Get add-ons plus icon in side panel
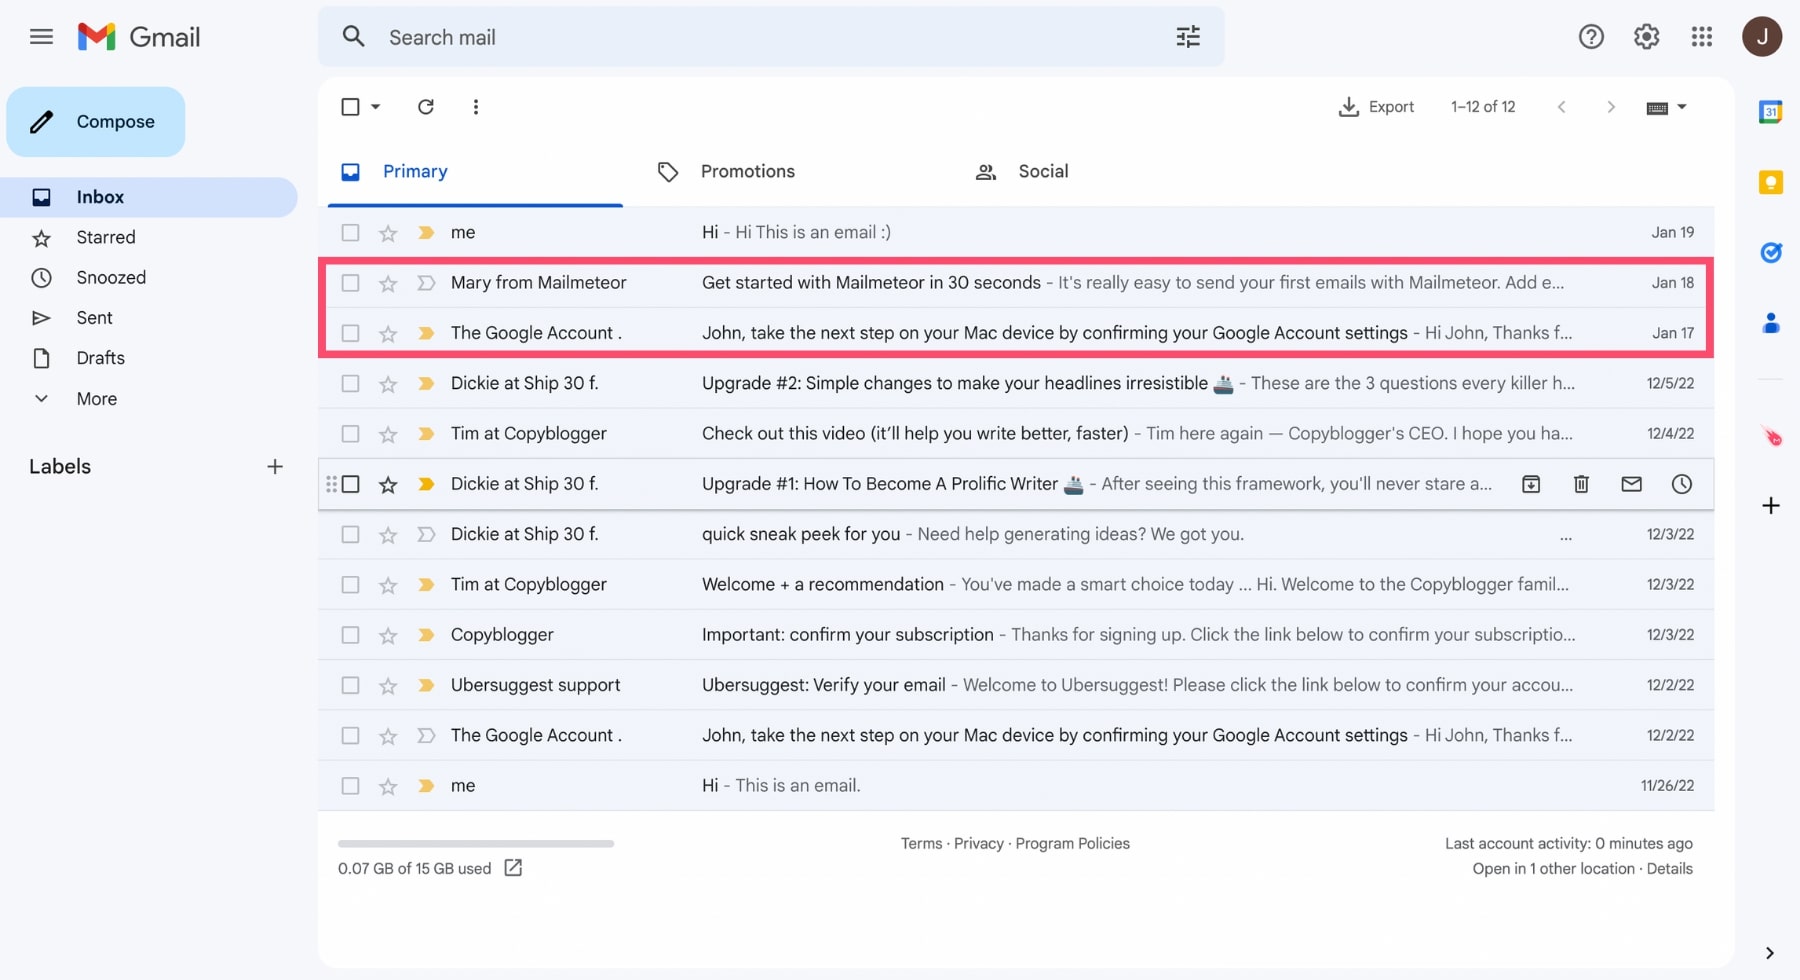Viewport: 1800px width, 980px height. (x=1770, y=505)
